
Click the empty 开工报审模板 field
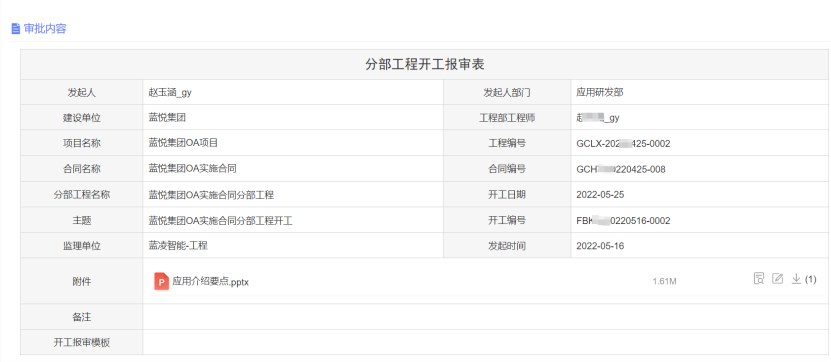486,342
